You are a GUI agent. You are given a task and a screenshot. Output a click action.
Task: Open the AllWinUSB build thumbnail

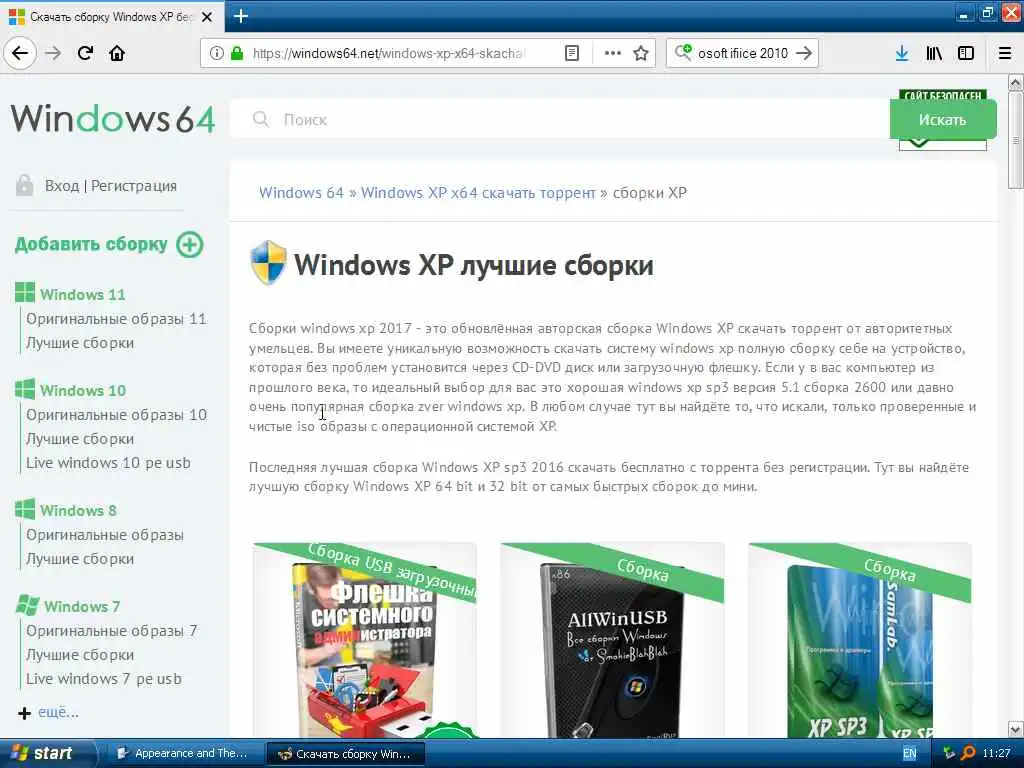coord(612,641)
